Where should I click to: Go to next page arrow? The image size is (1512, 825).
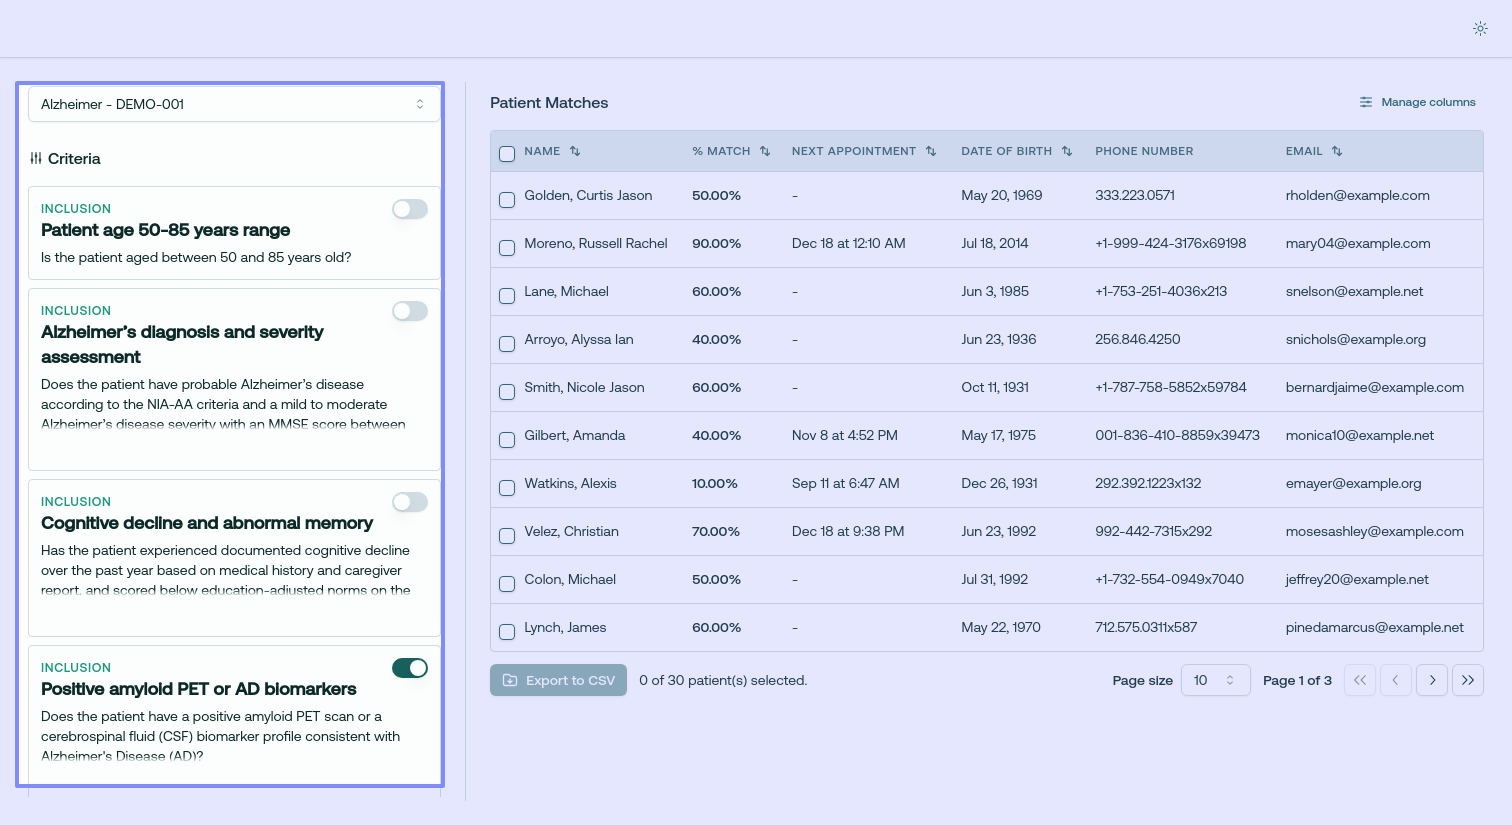tap(1432, 680)
